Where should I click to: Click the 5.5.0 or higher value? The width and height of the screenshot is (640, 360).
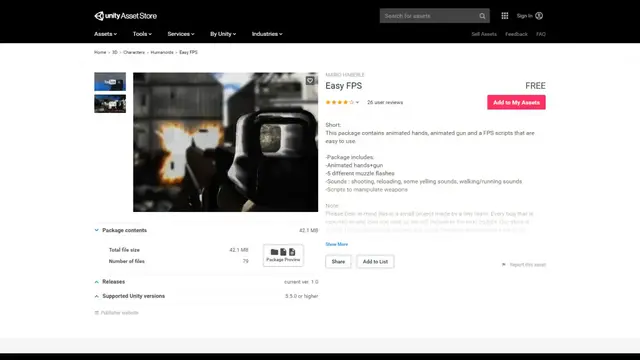301,296
